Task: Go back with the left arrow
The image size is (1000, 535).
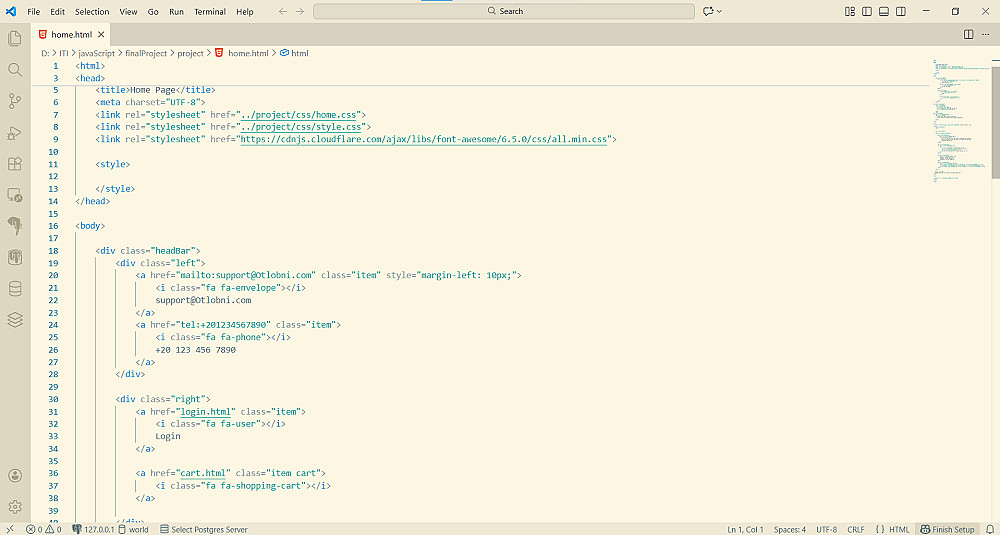Action: [283, 11]
